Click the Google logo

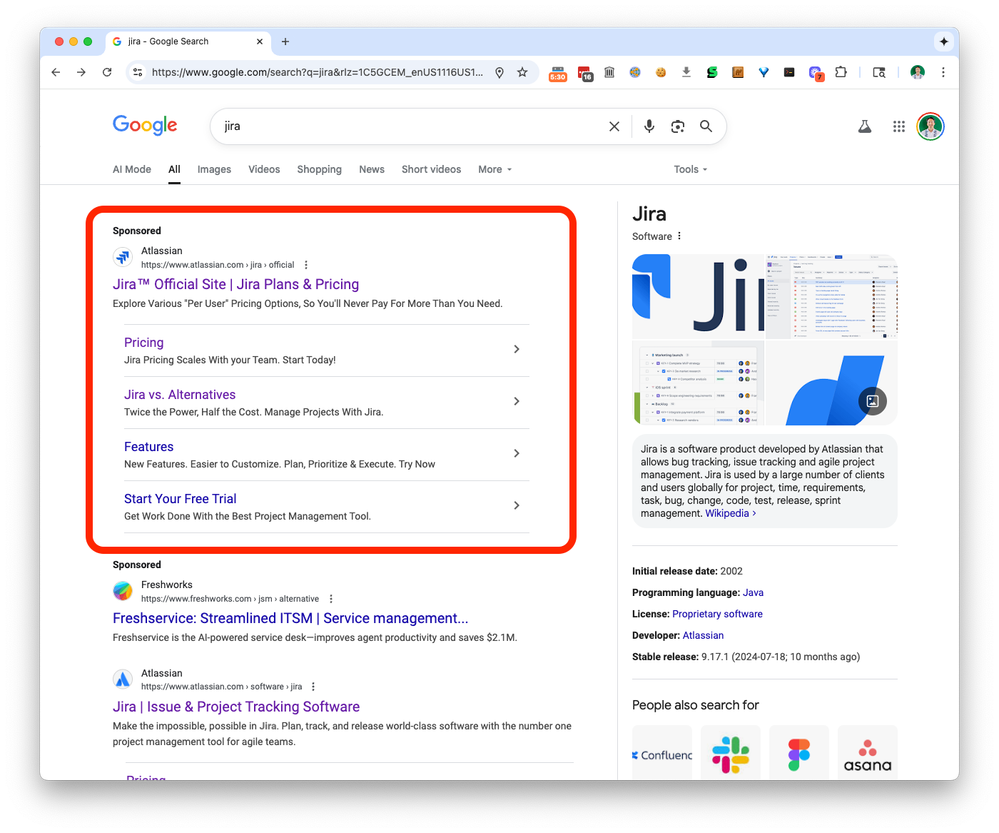point(145,126)
